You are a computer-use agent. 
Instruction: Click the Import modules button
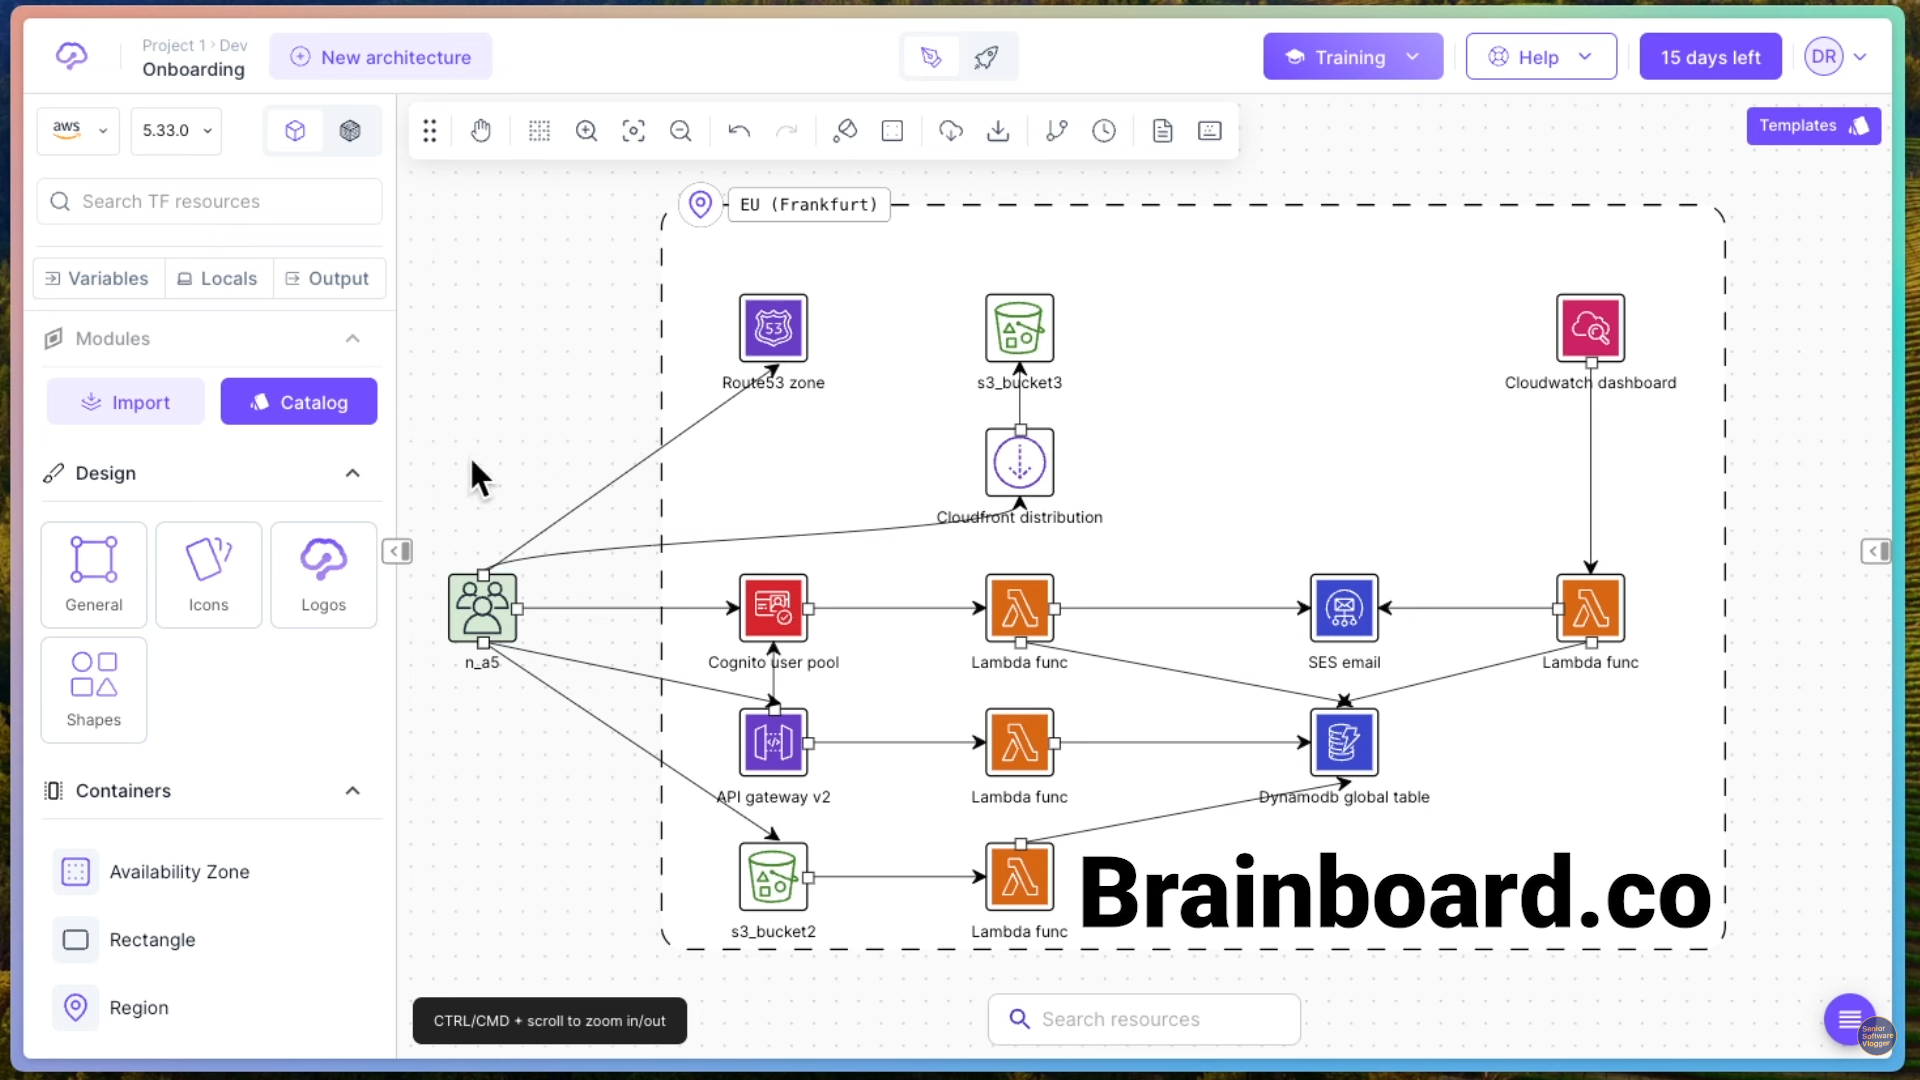coord(126,402)
